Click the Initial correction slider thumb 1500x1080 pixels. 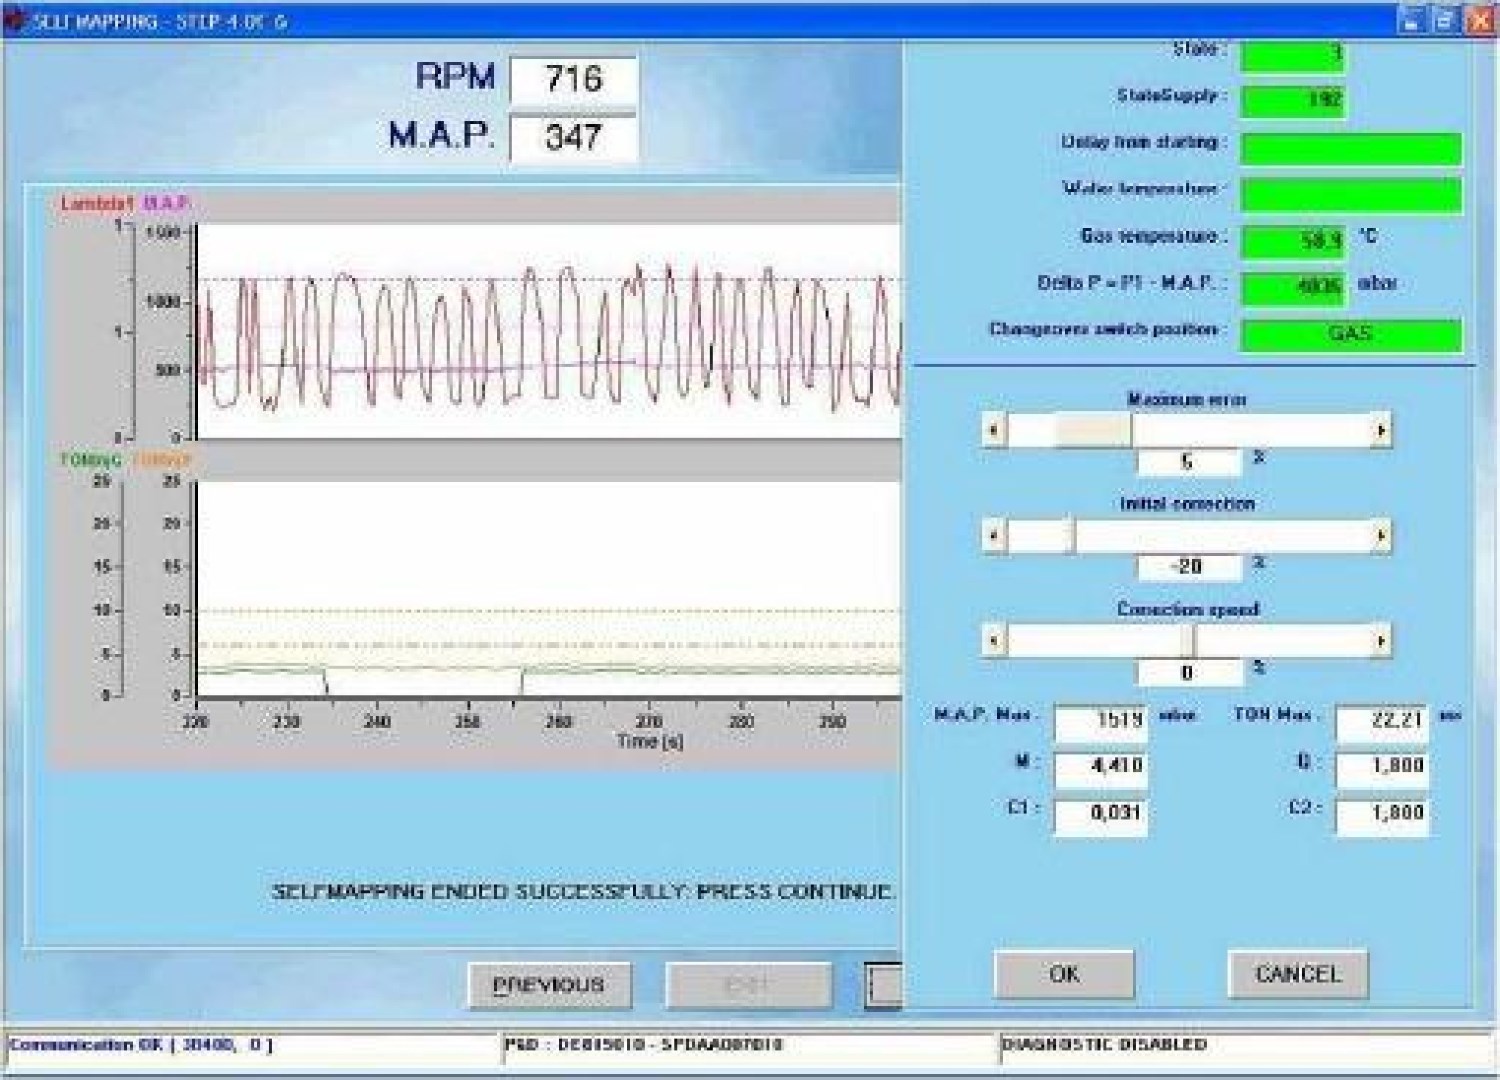(1070, 536)
